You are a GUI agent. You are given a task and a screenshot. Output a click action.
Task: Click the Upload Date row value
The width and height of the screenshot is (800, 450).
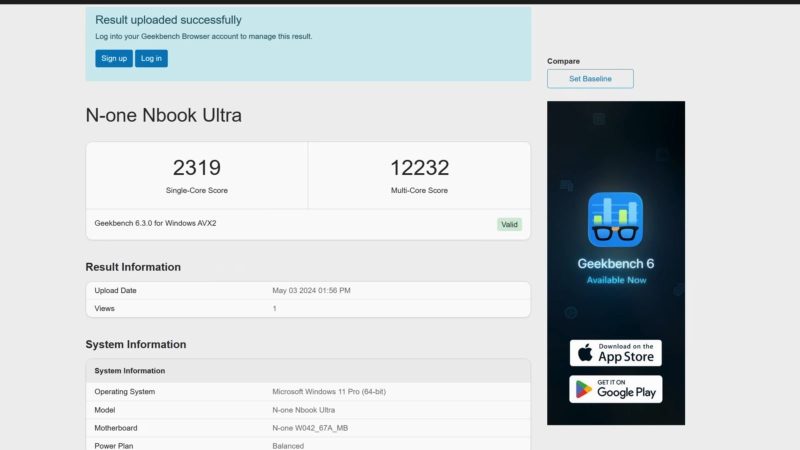pos(311,290)
